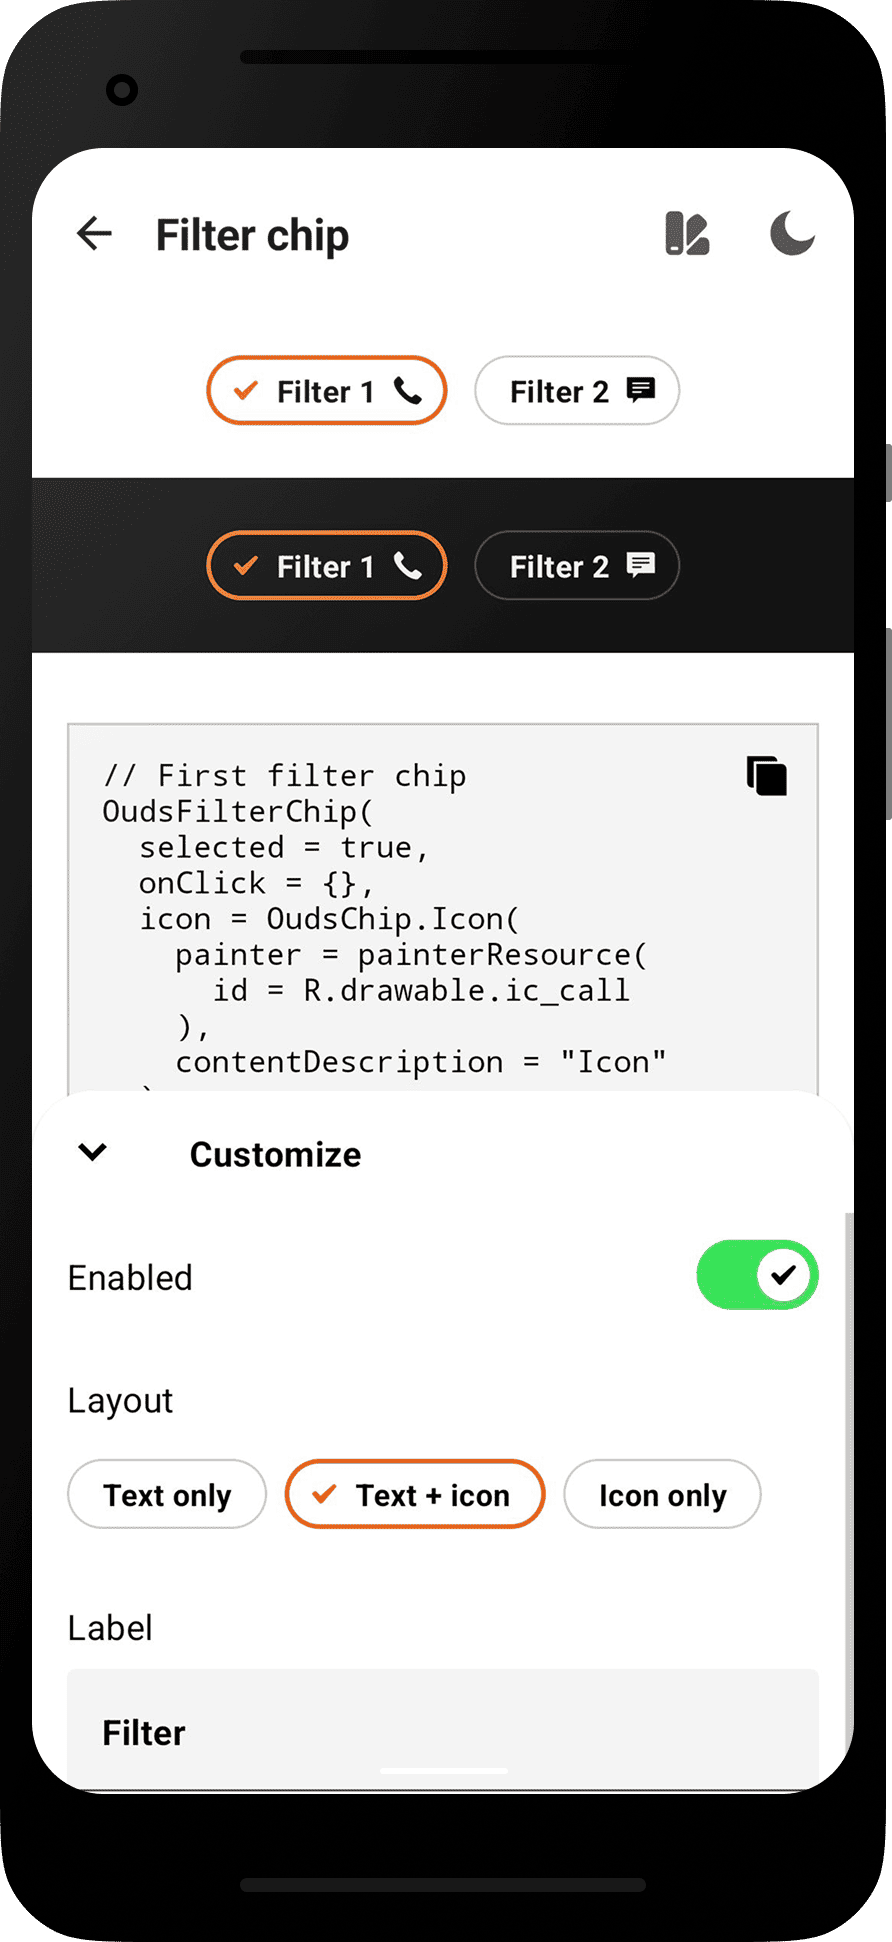
Task: Tap the phone icon on the dark-themed Filter 1 chip
Action: pyautogui.click(x=406, y=565)
